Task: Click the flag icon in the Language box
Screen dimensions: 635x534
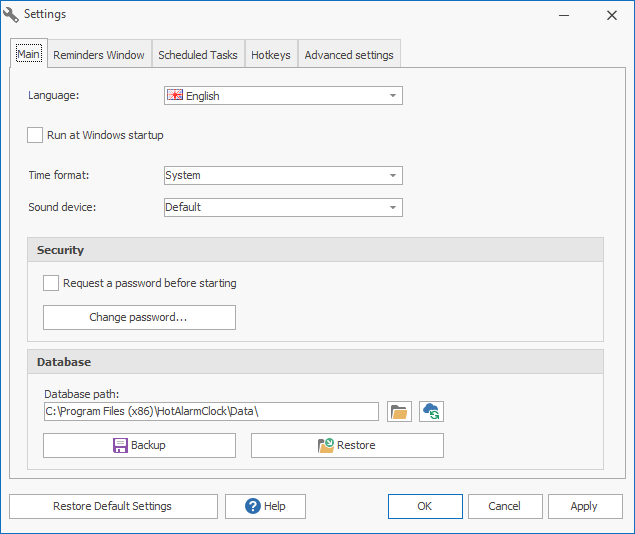Action: [175, 96]
